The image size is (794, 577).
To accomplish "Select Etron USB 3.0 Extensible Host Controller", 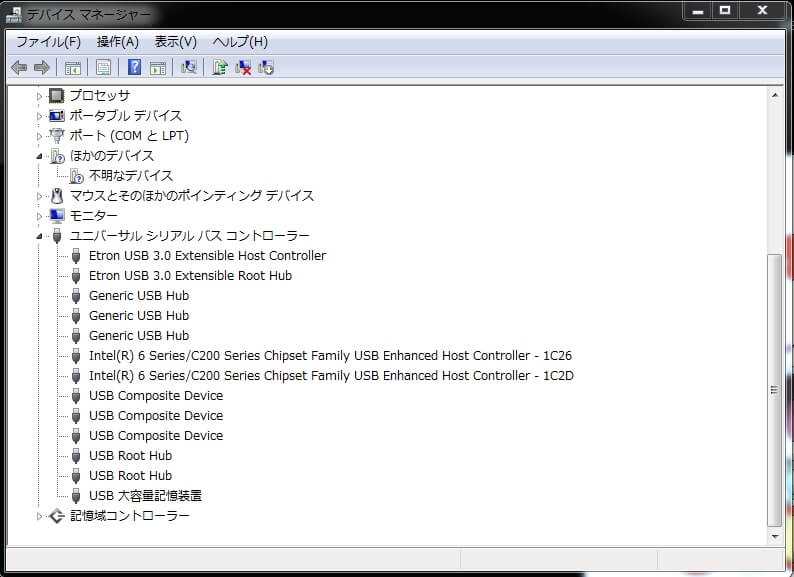I will [x=207, y=256].
